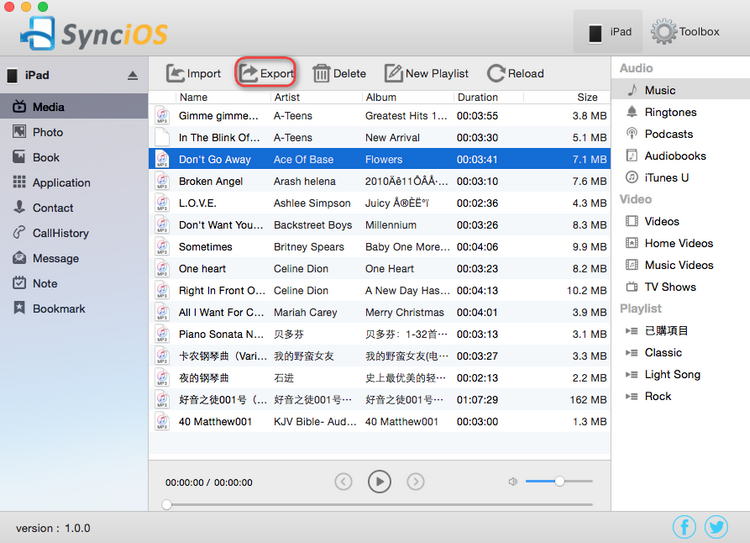The height and width of the screenshot is (543, 750).
Task: Select the iPad device tab
Action: pyautogui.click(x=608, y=32)
